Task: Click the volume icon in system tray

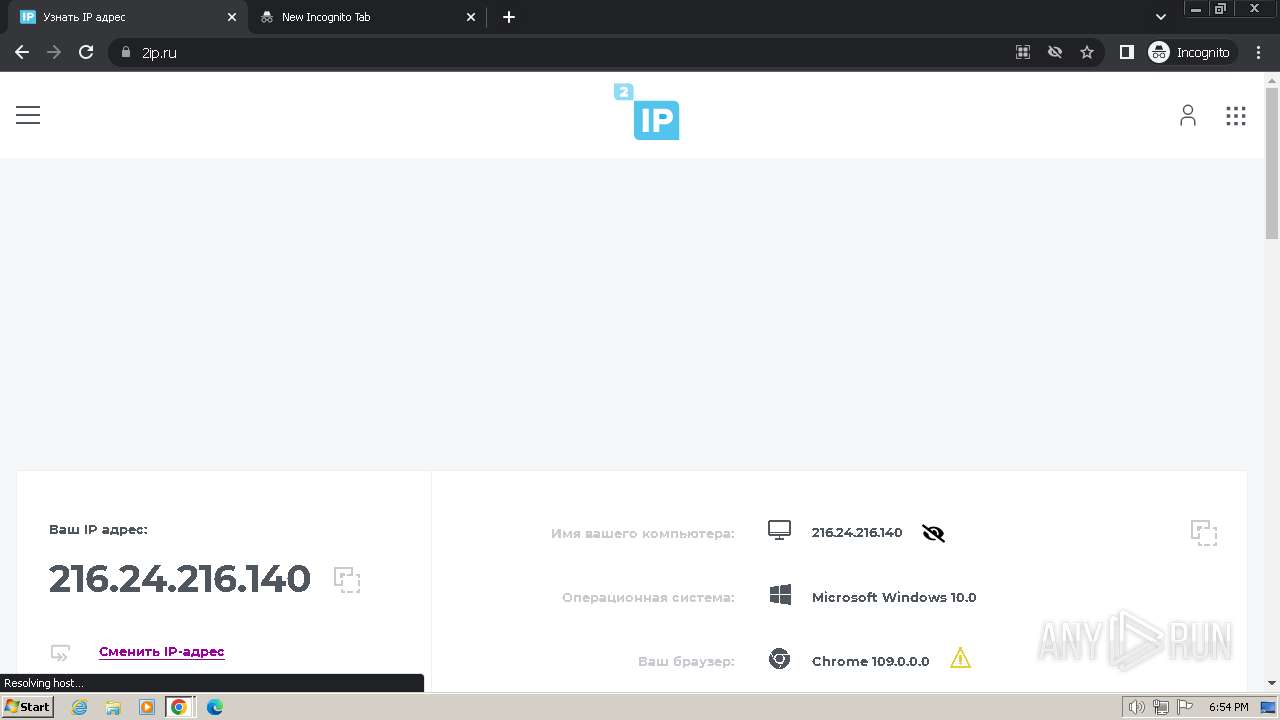Action: (x=1137, y=708)
